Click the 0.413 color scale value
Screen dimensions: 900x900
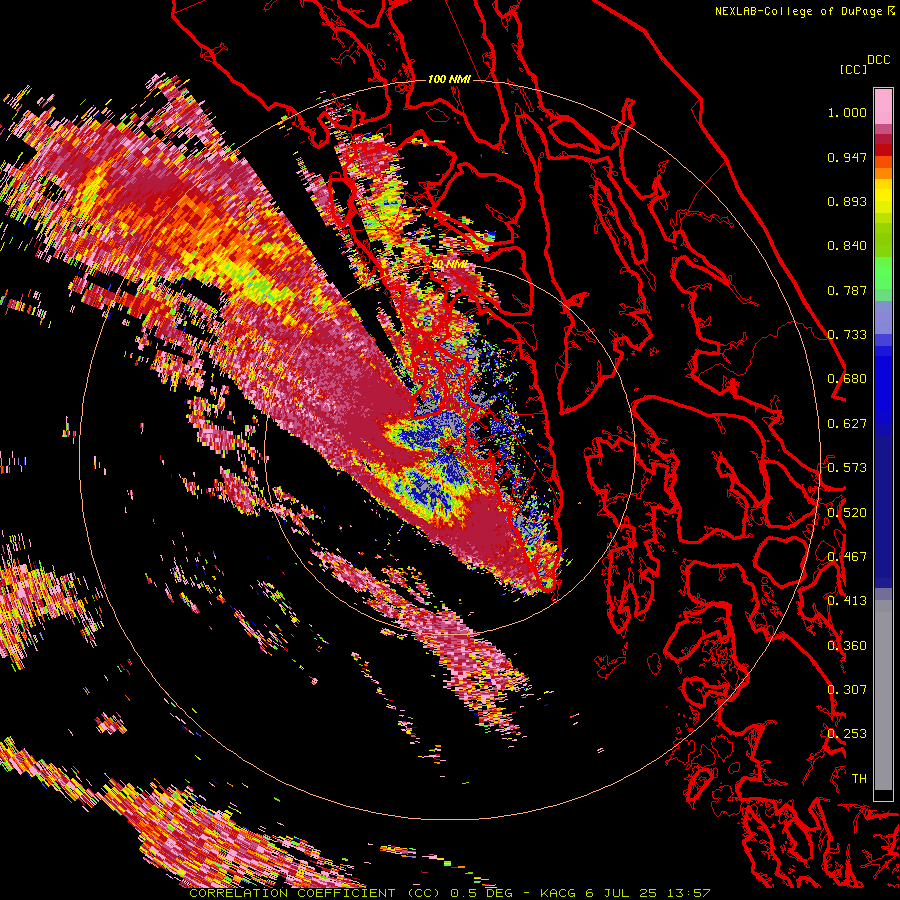click(x=847, y=601)
